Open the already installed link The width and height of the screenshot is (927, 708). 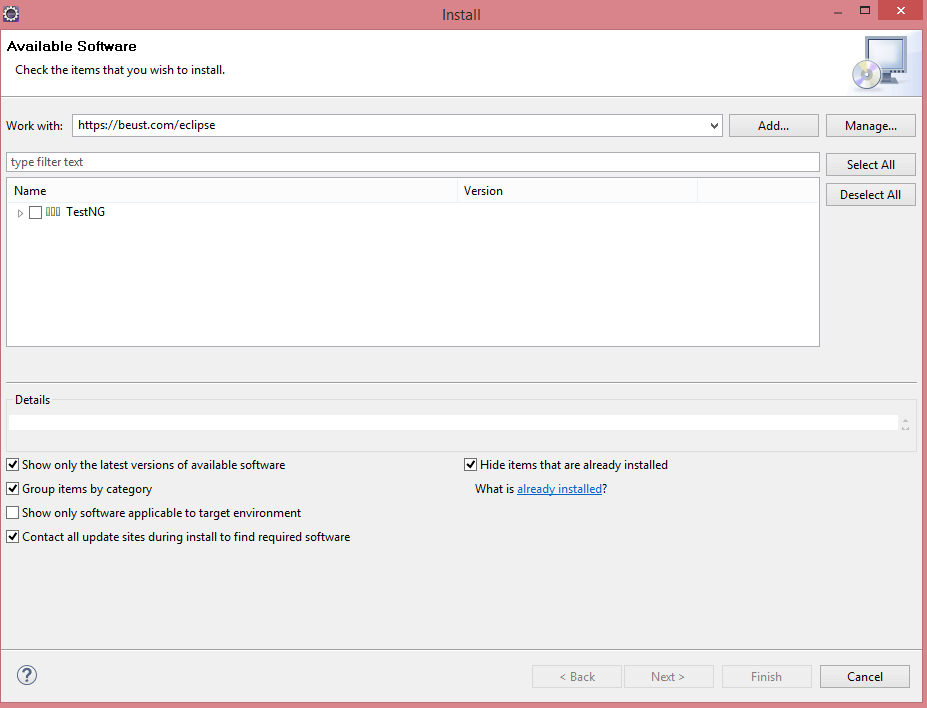[559, 489]
